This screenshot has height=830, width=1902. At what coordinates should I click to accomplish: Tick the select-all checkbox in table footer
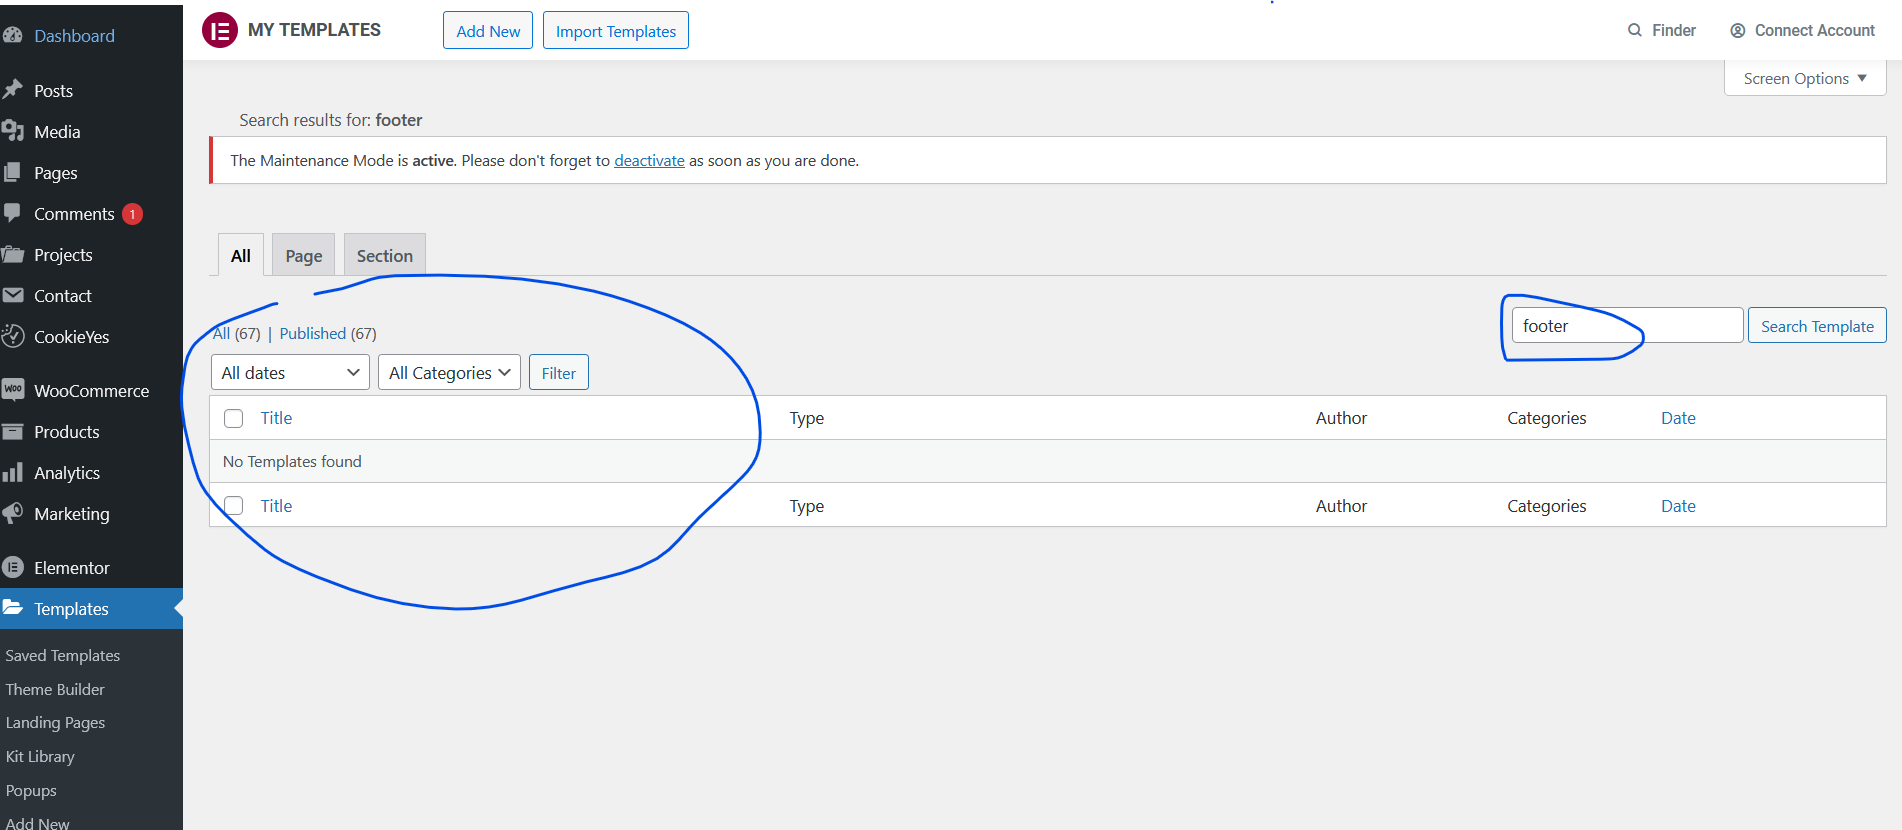tap(234, 505)
